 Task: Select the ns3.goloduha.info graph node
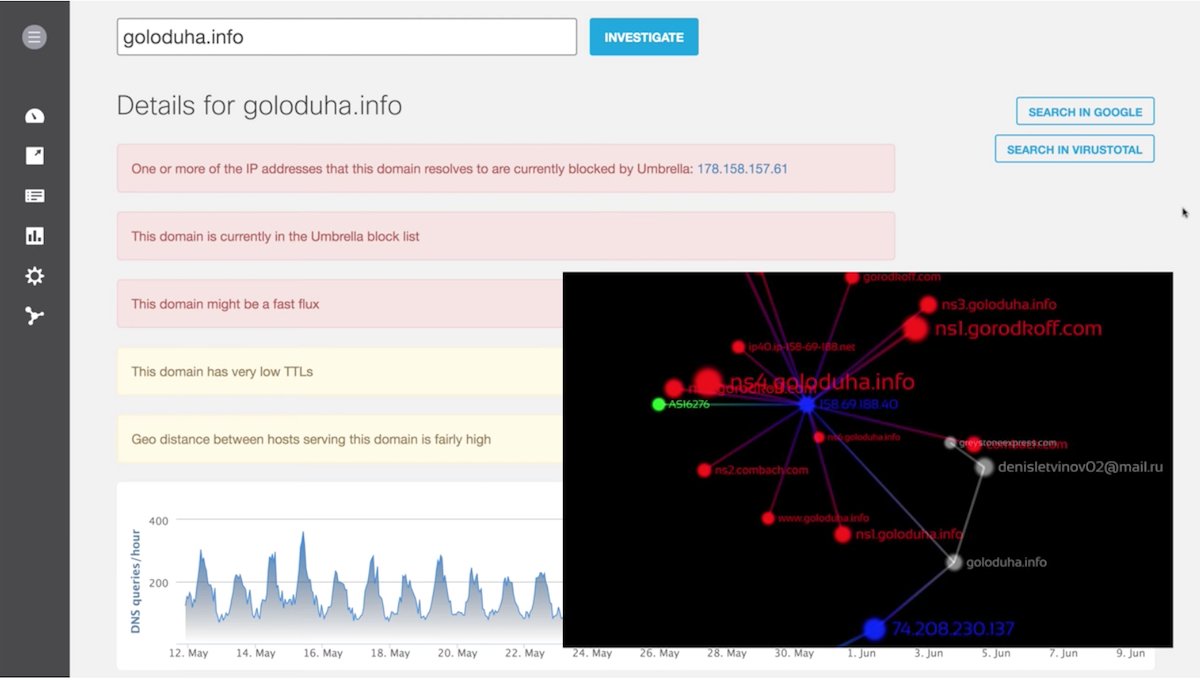(x=928, y=304)
